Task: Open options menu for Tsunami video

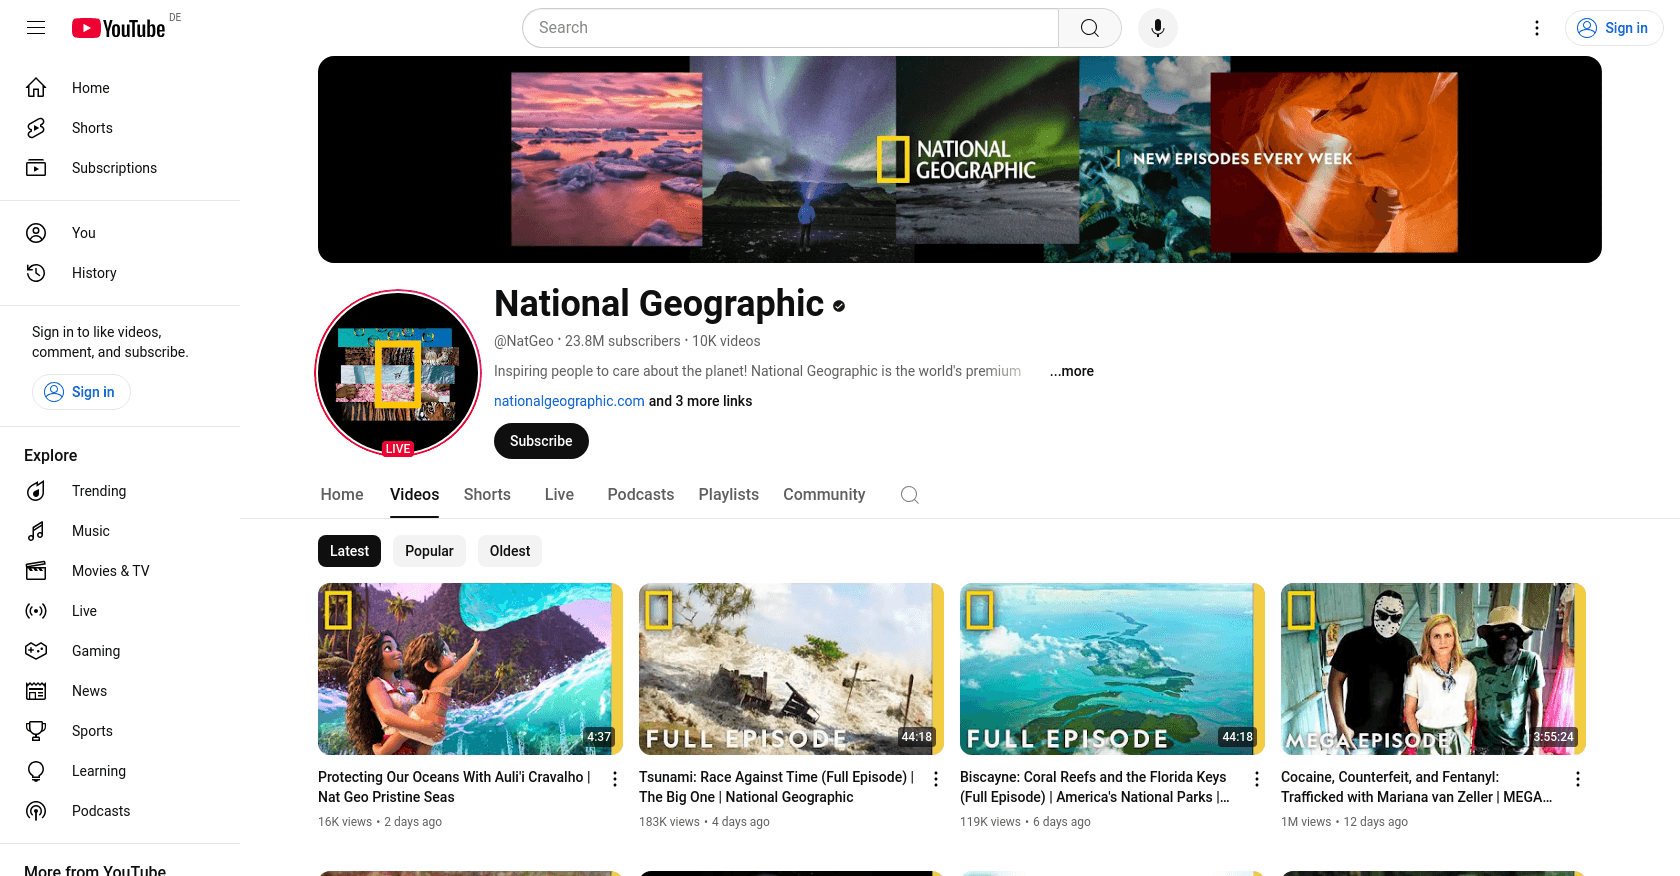Action: [x=936, y=779]
